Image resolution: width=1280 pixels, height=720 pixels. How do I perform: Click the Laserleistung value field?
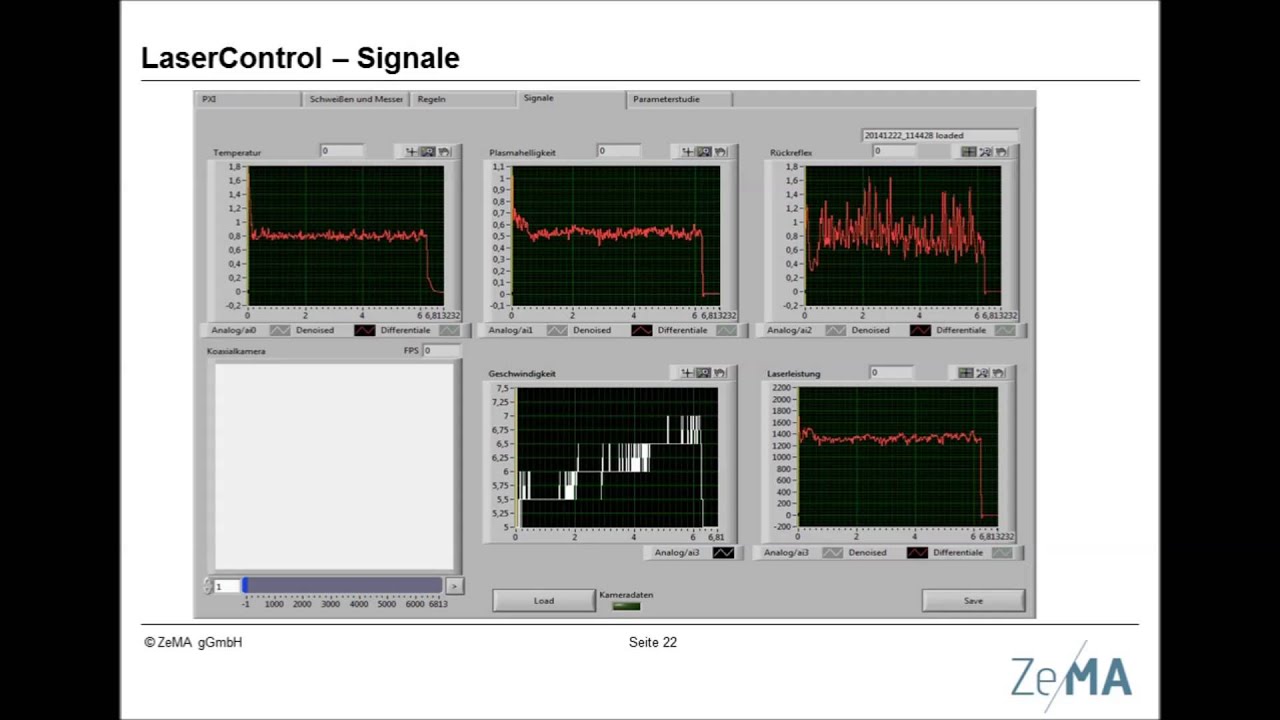[891, 372]
